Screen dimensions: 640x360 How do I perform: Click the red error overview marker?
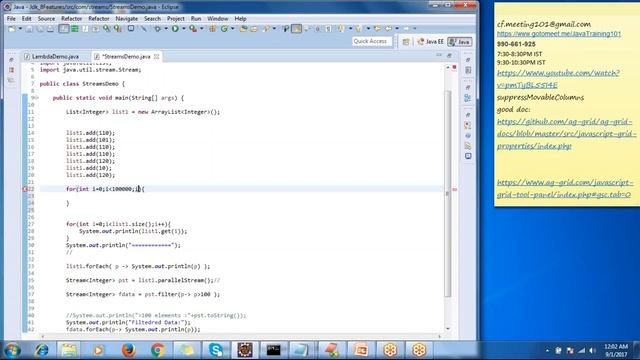point(454,189)
